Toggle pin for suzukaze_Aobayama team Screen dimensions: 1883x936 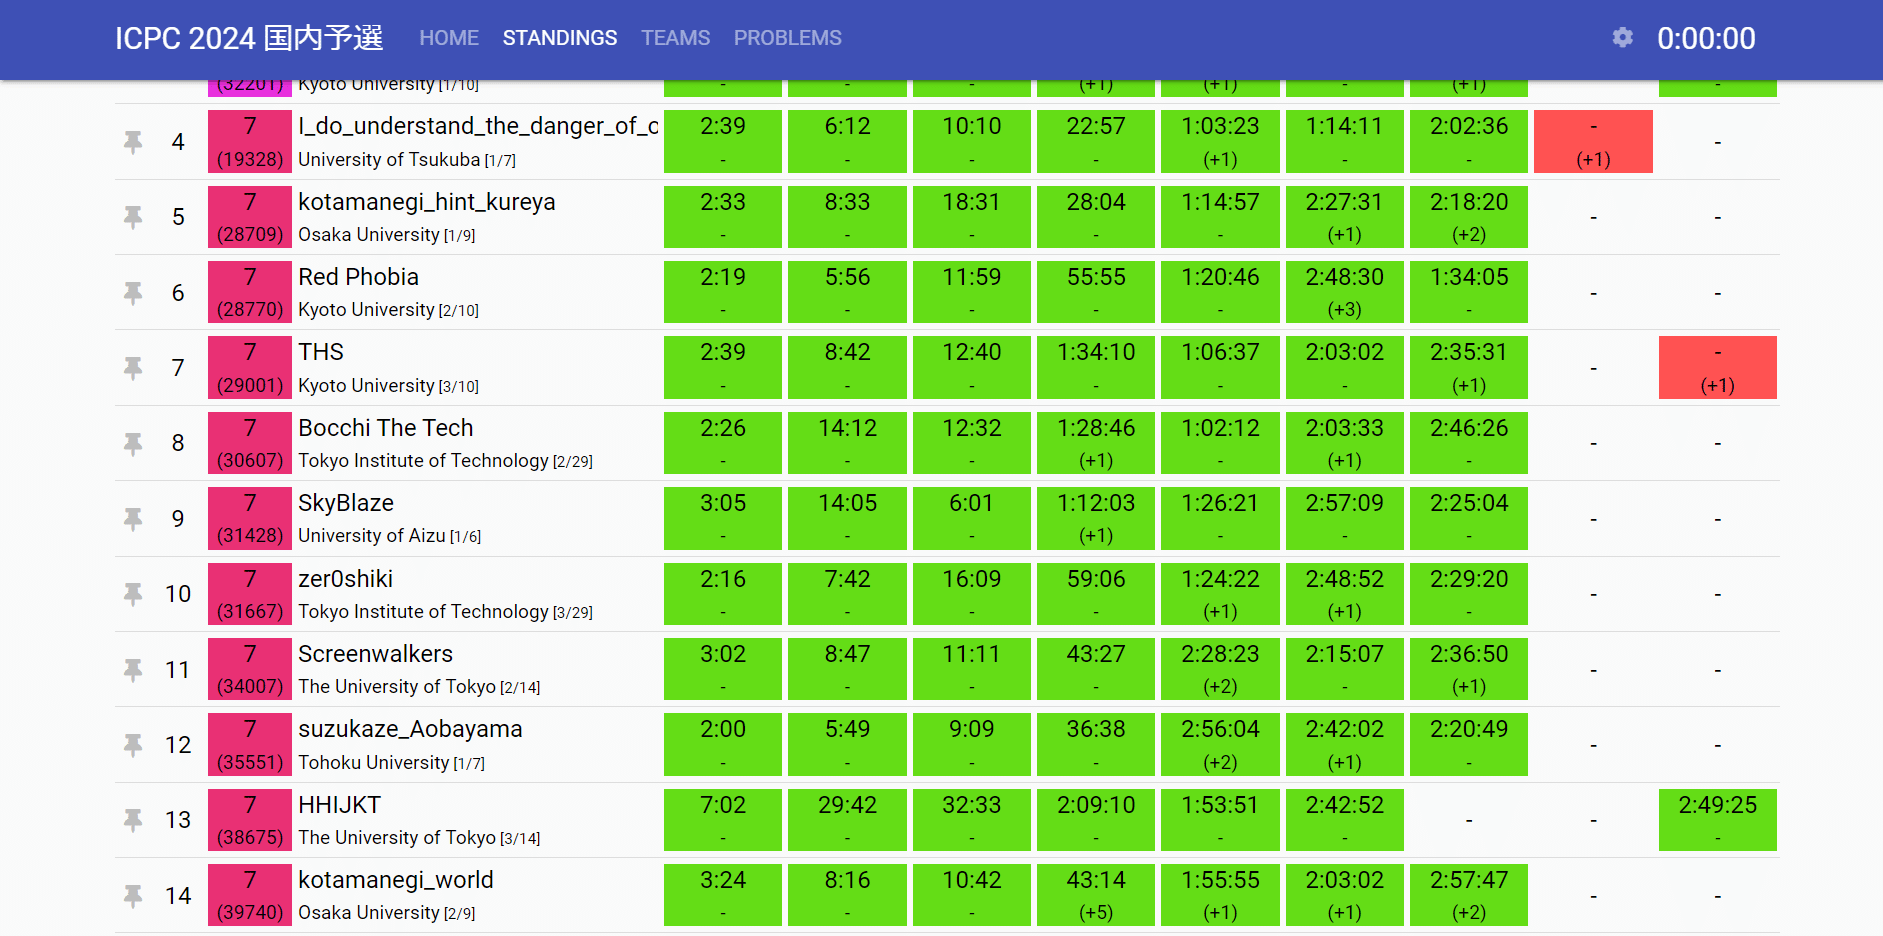point(133,745)
